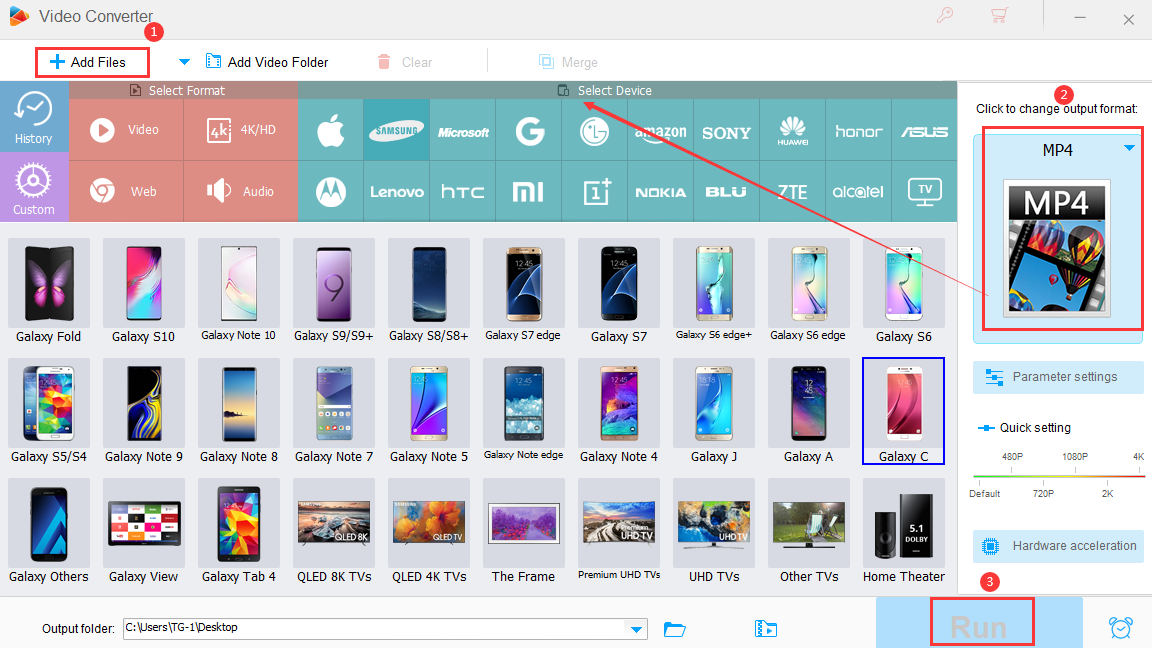Choose the Amazon device brand
This screenshot has height=648, width=1152.
(x=660, y=130)
